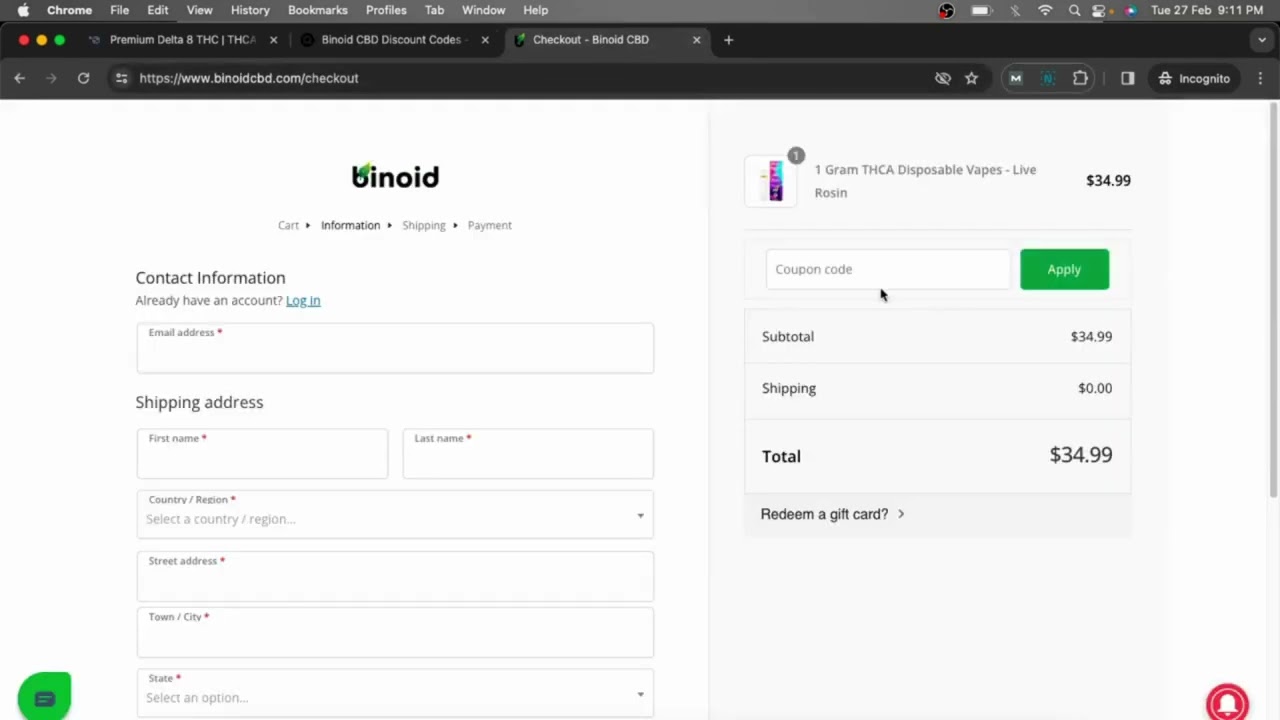The height and width of the screenshot is (720, 1280).
Task: Open the File menu
Action: point(119,10)
